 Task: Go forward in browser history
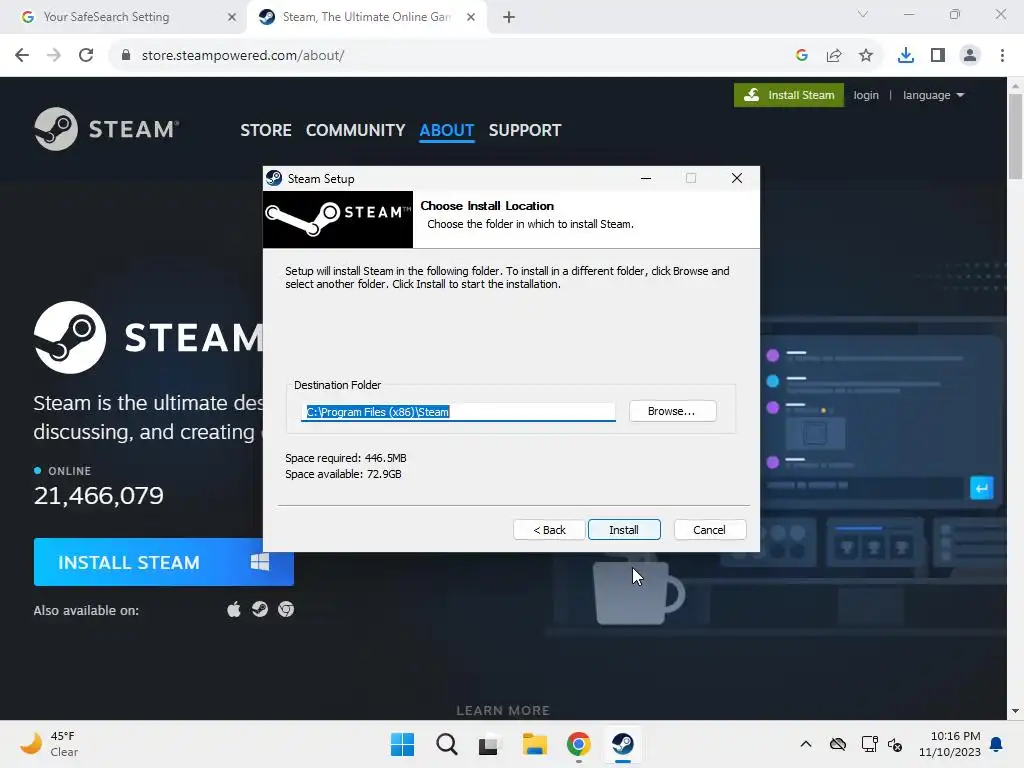54,55
